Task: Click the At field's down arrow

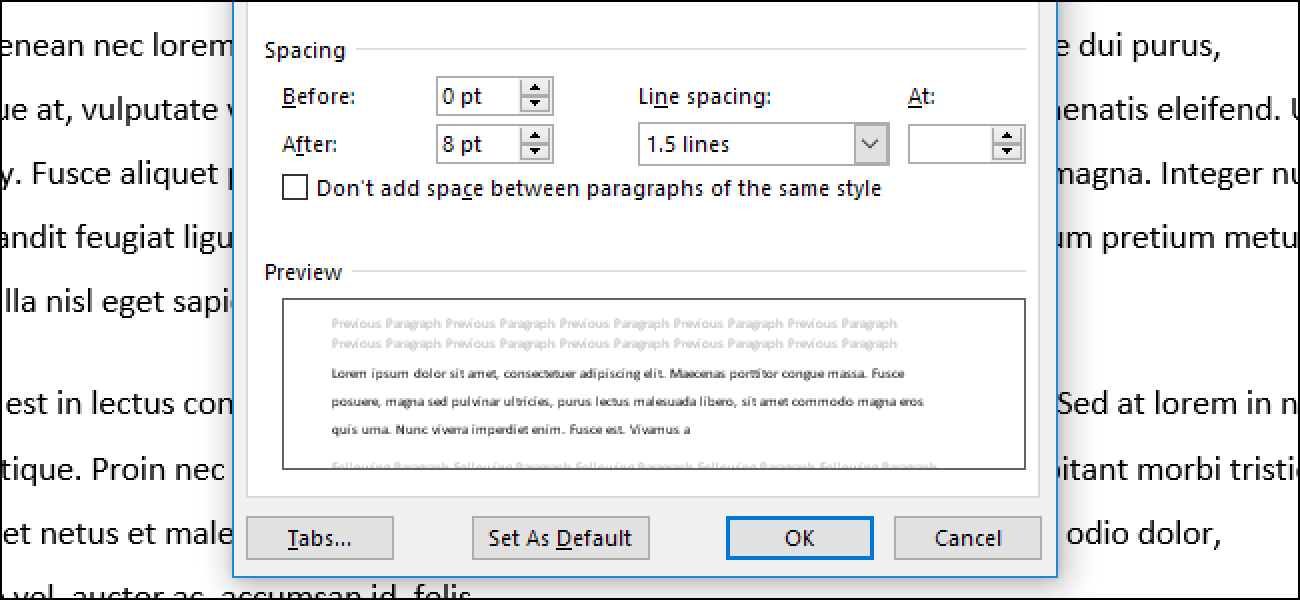Action: 1007,152
